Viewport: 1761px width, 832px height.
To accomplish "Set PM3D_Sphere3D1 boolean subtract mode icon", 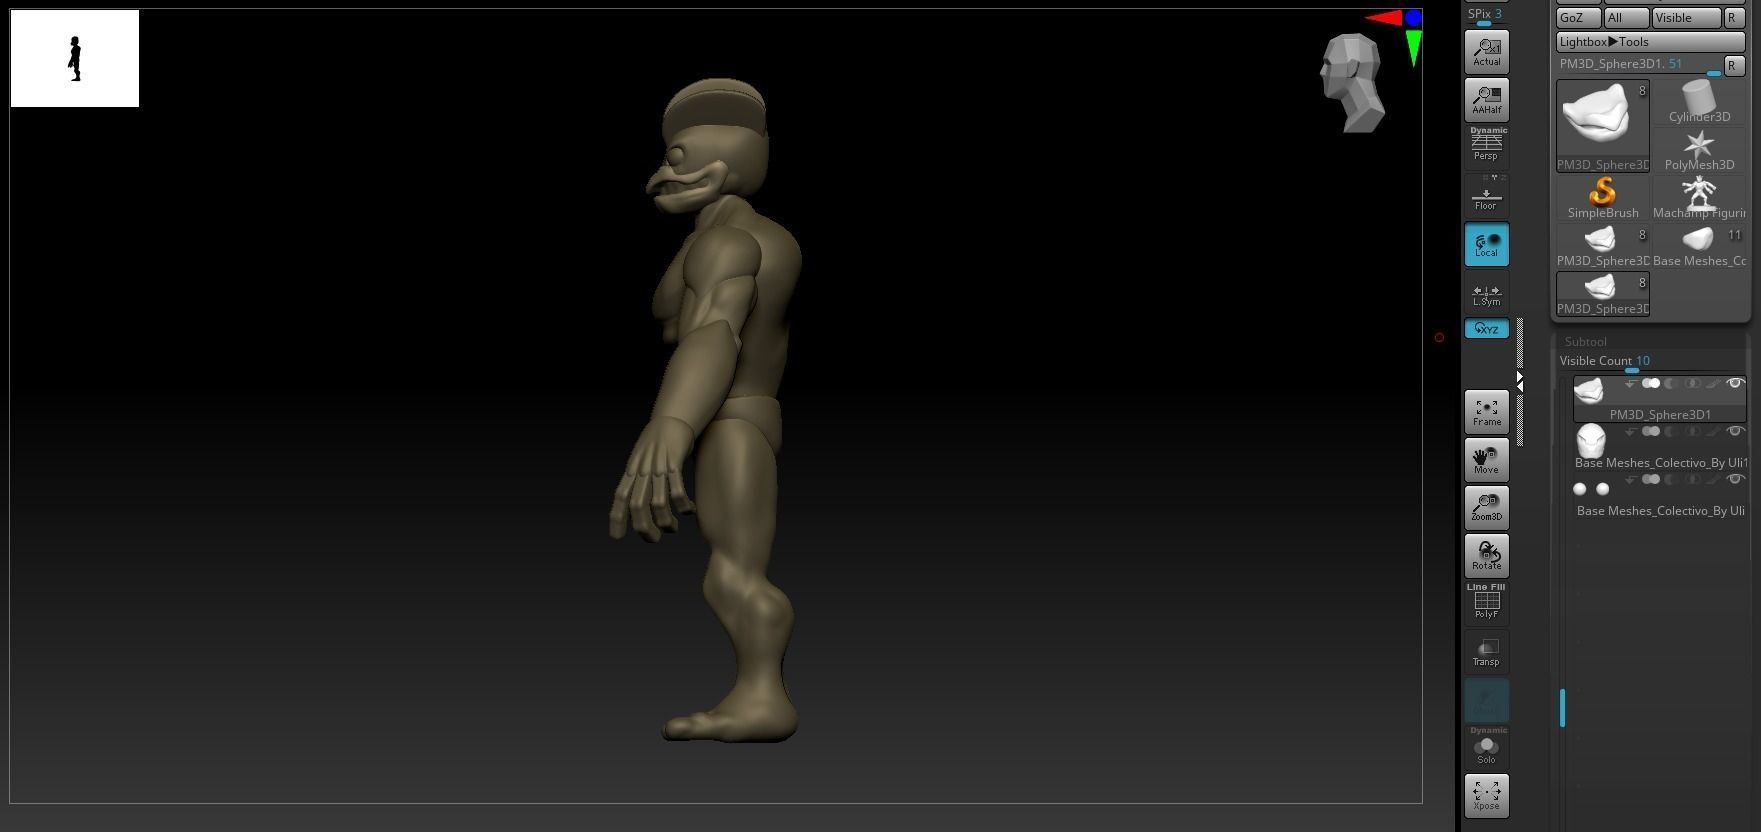I will tap(1671, 384).
